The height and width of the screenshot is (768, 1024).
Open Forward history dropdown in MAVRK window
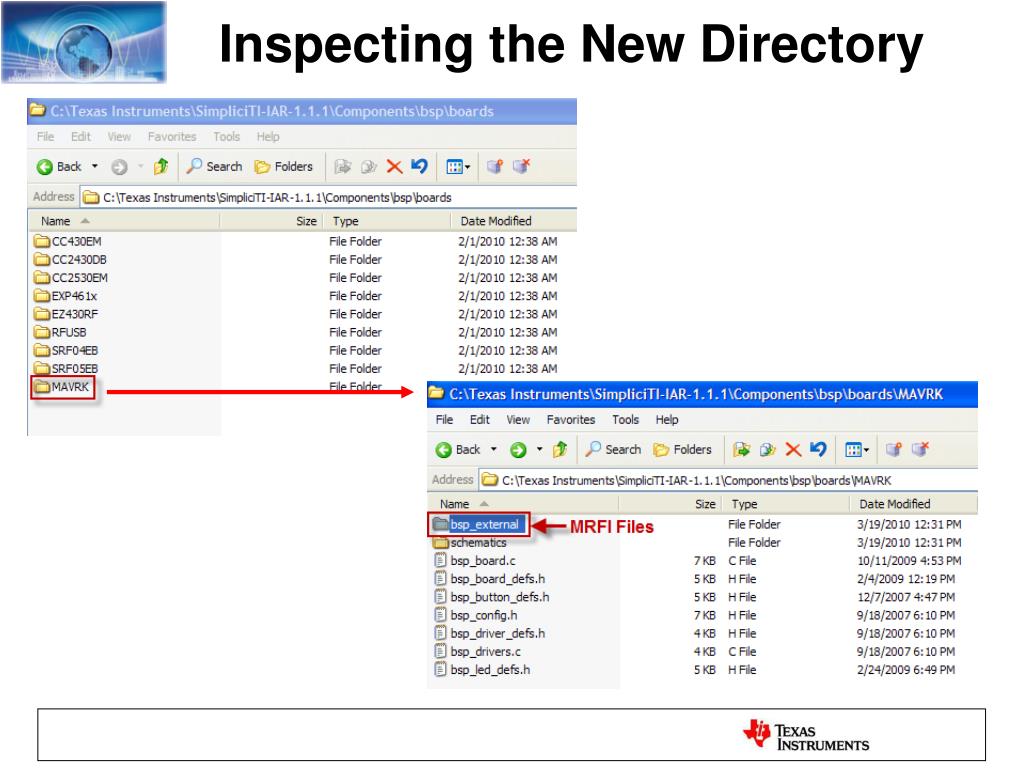pyautogui.click(x=539, y=449)
